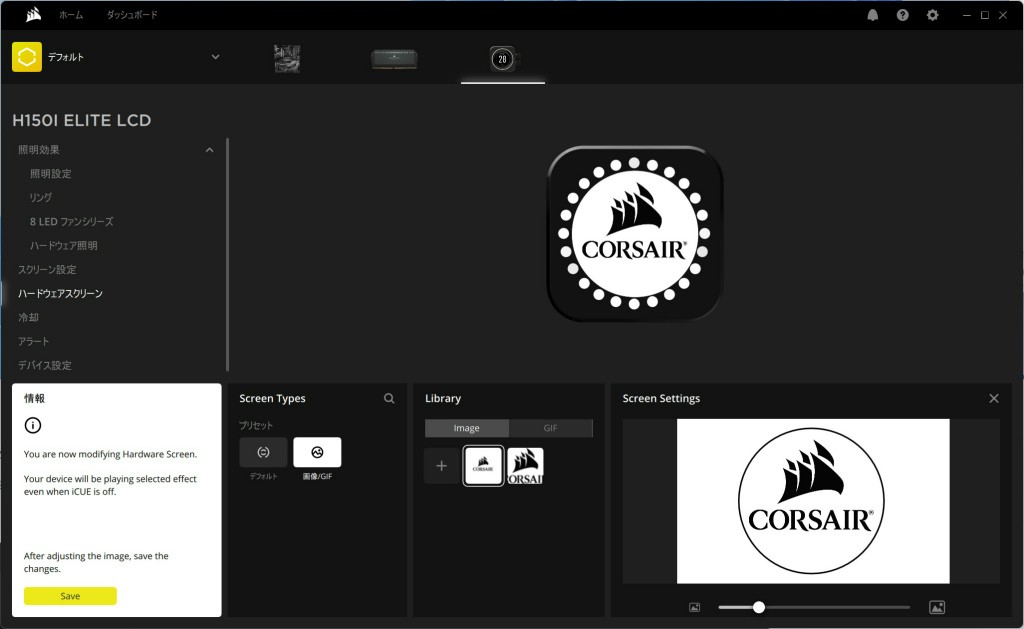
Task: Open スクリーン設定 in the sidebar
Action: (x=47, y=270)
